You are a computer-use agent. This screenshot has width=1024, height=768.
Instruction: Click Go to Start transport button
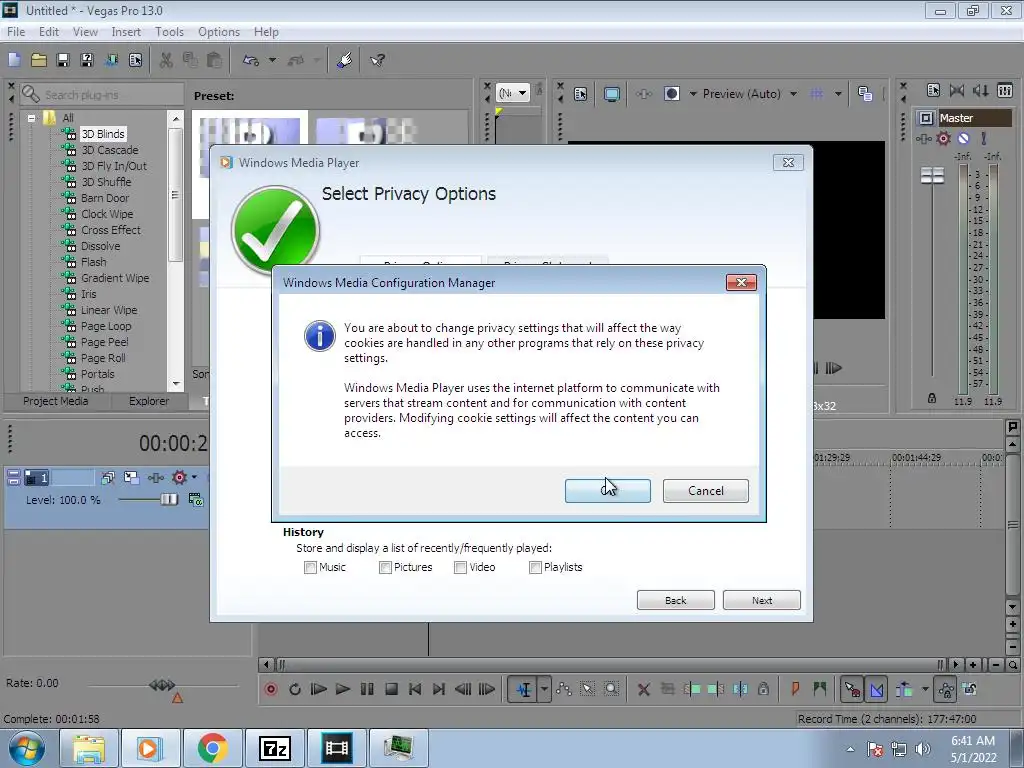point(415,689)
